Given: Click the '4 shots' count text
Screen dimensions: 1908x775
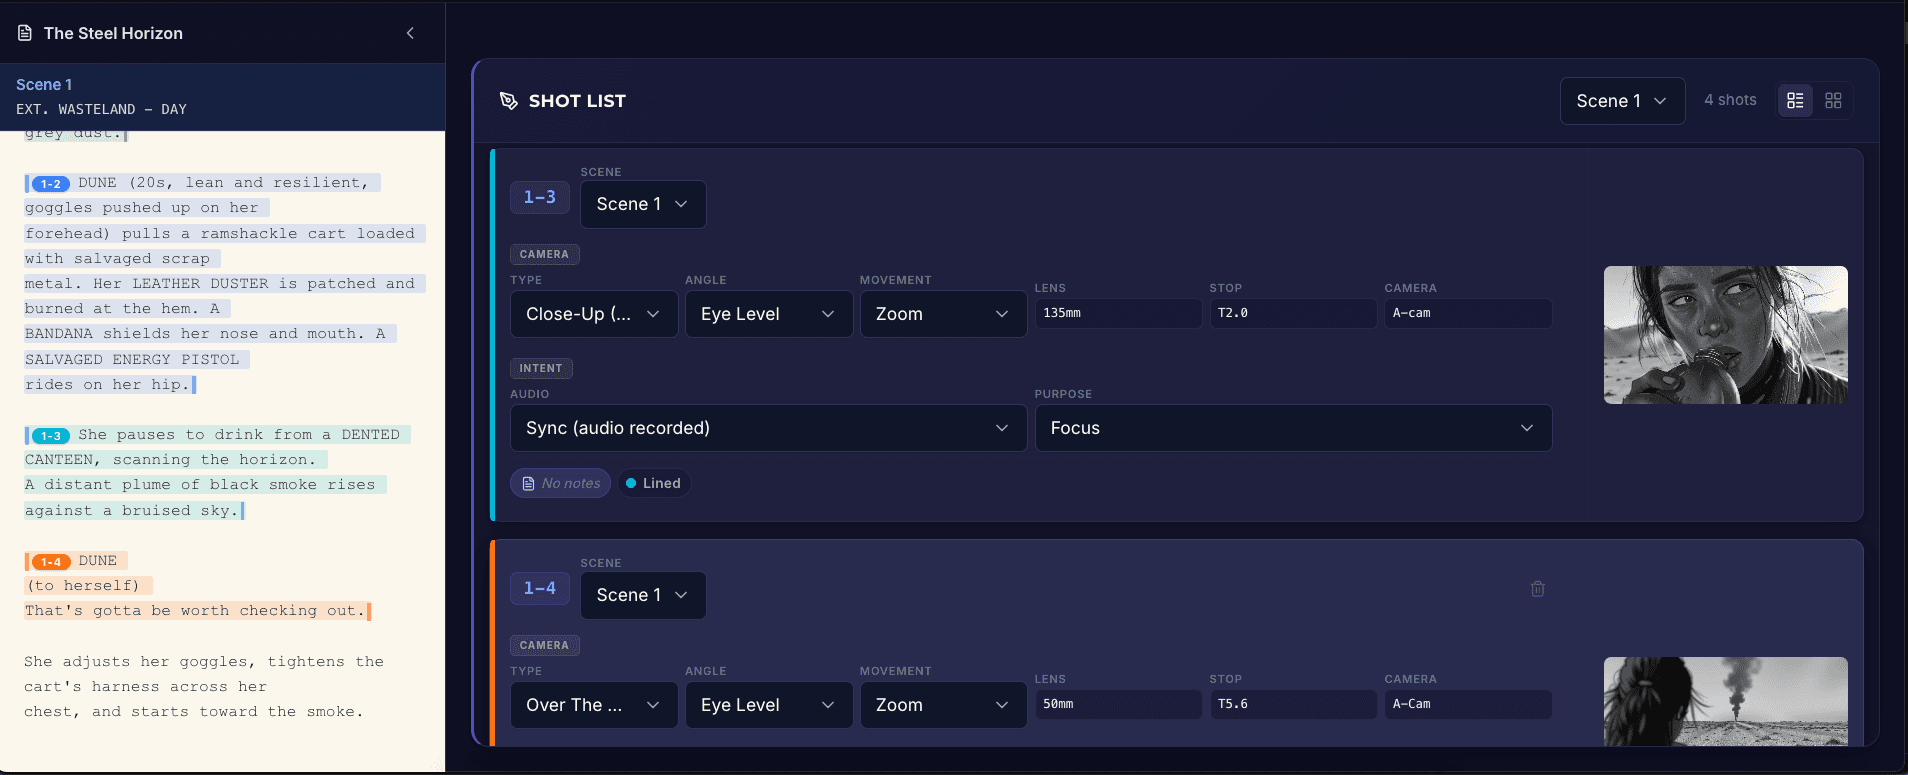Looking at the screenshot, I should [x=1730, y=100].
